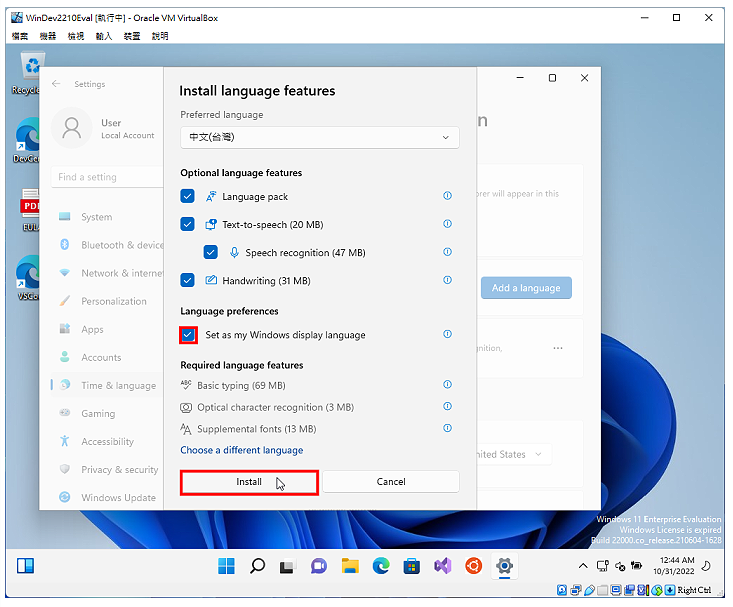
Task: Click info icon next to Language pack
Action: pyautogui.click(x=447, y=196)
